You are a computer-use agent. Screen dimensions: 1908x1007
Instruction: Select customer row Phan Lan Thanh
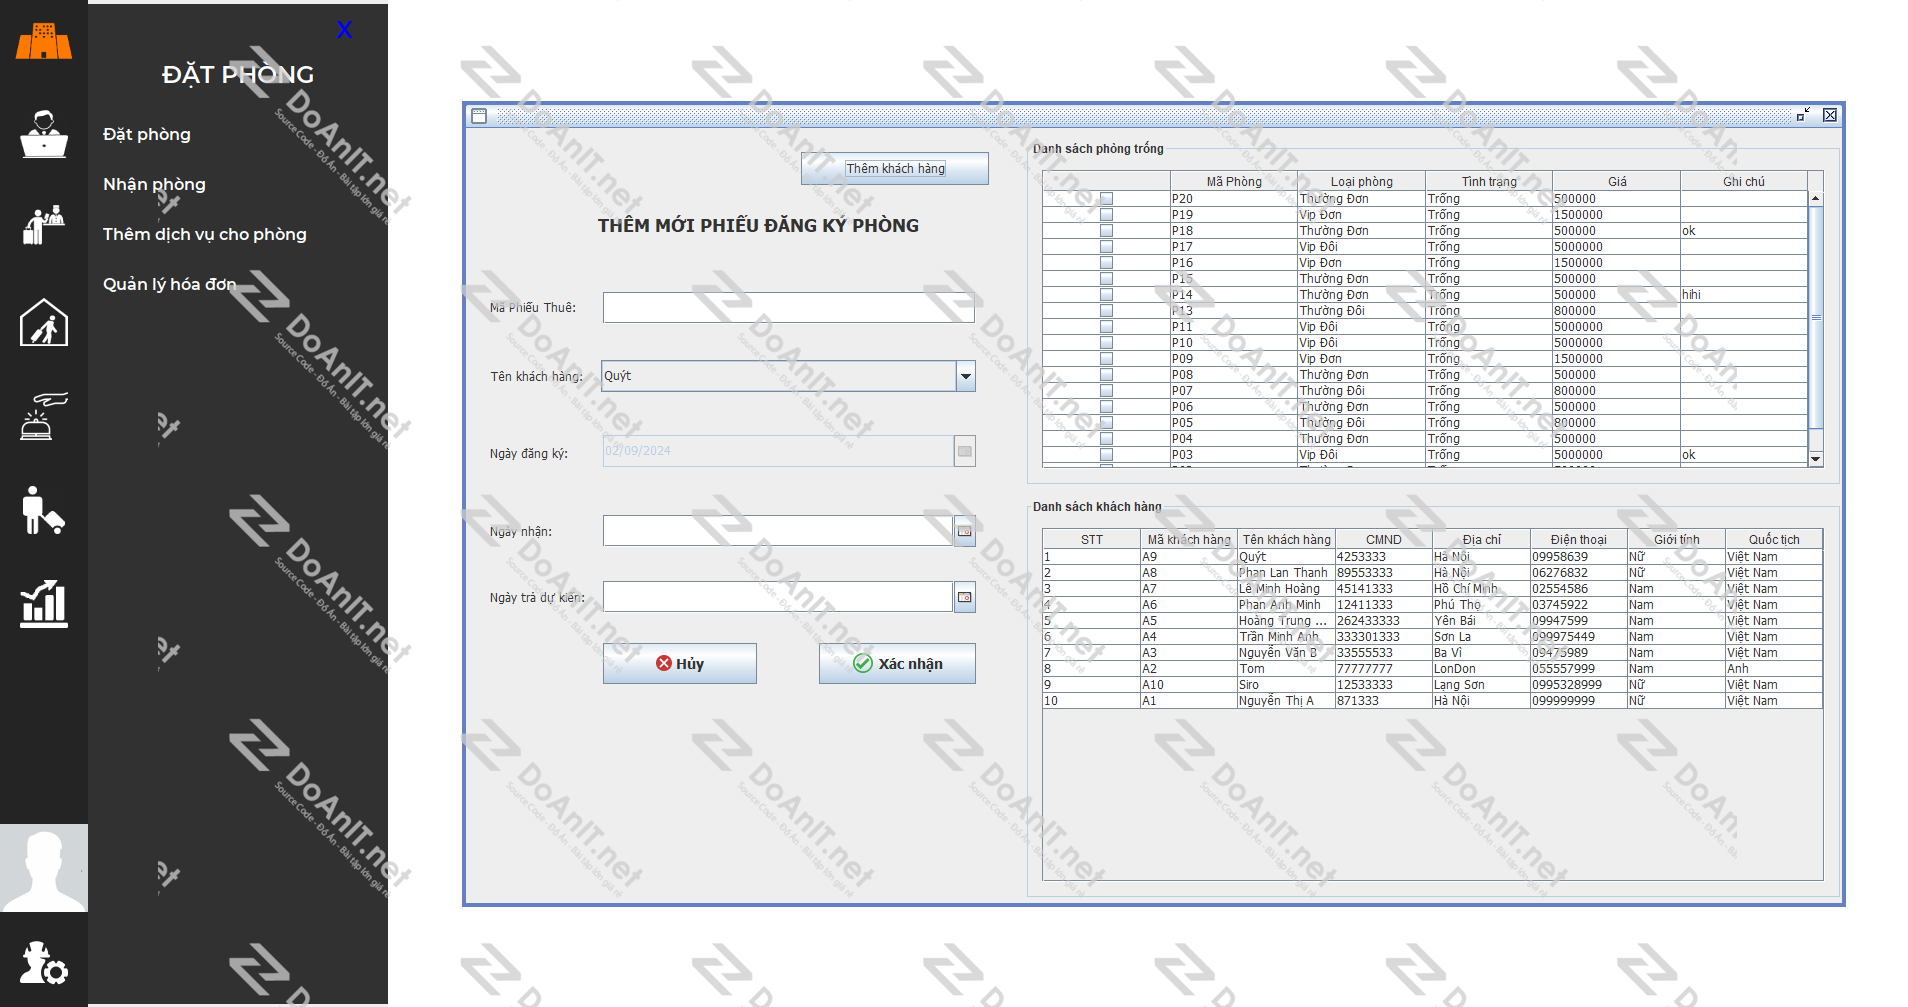(1432, 573)
